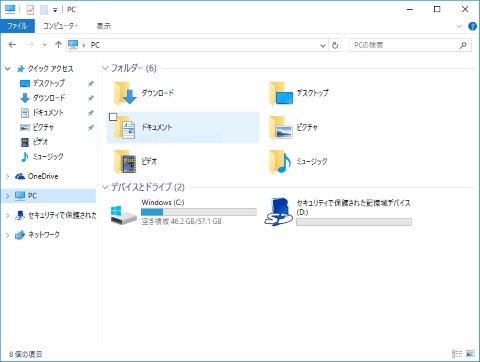
Task: Open the ファイル menu tab
Action: point(17,26)
